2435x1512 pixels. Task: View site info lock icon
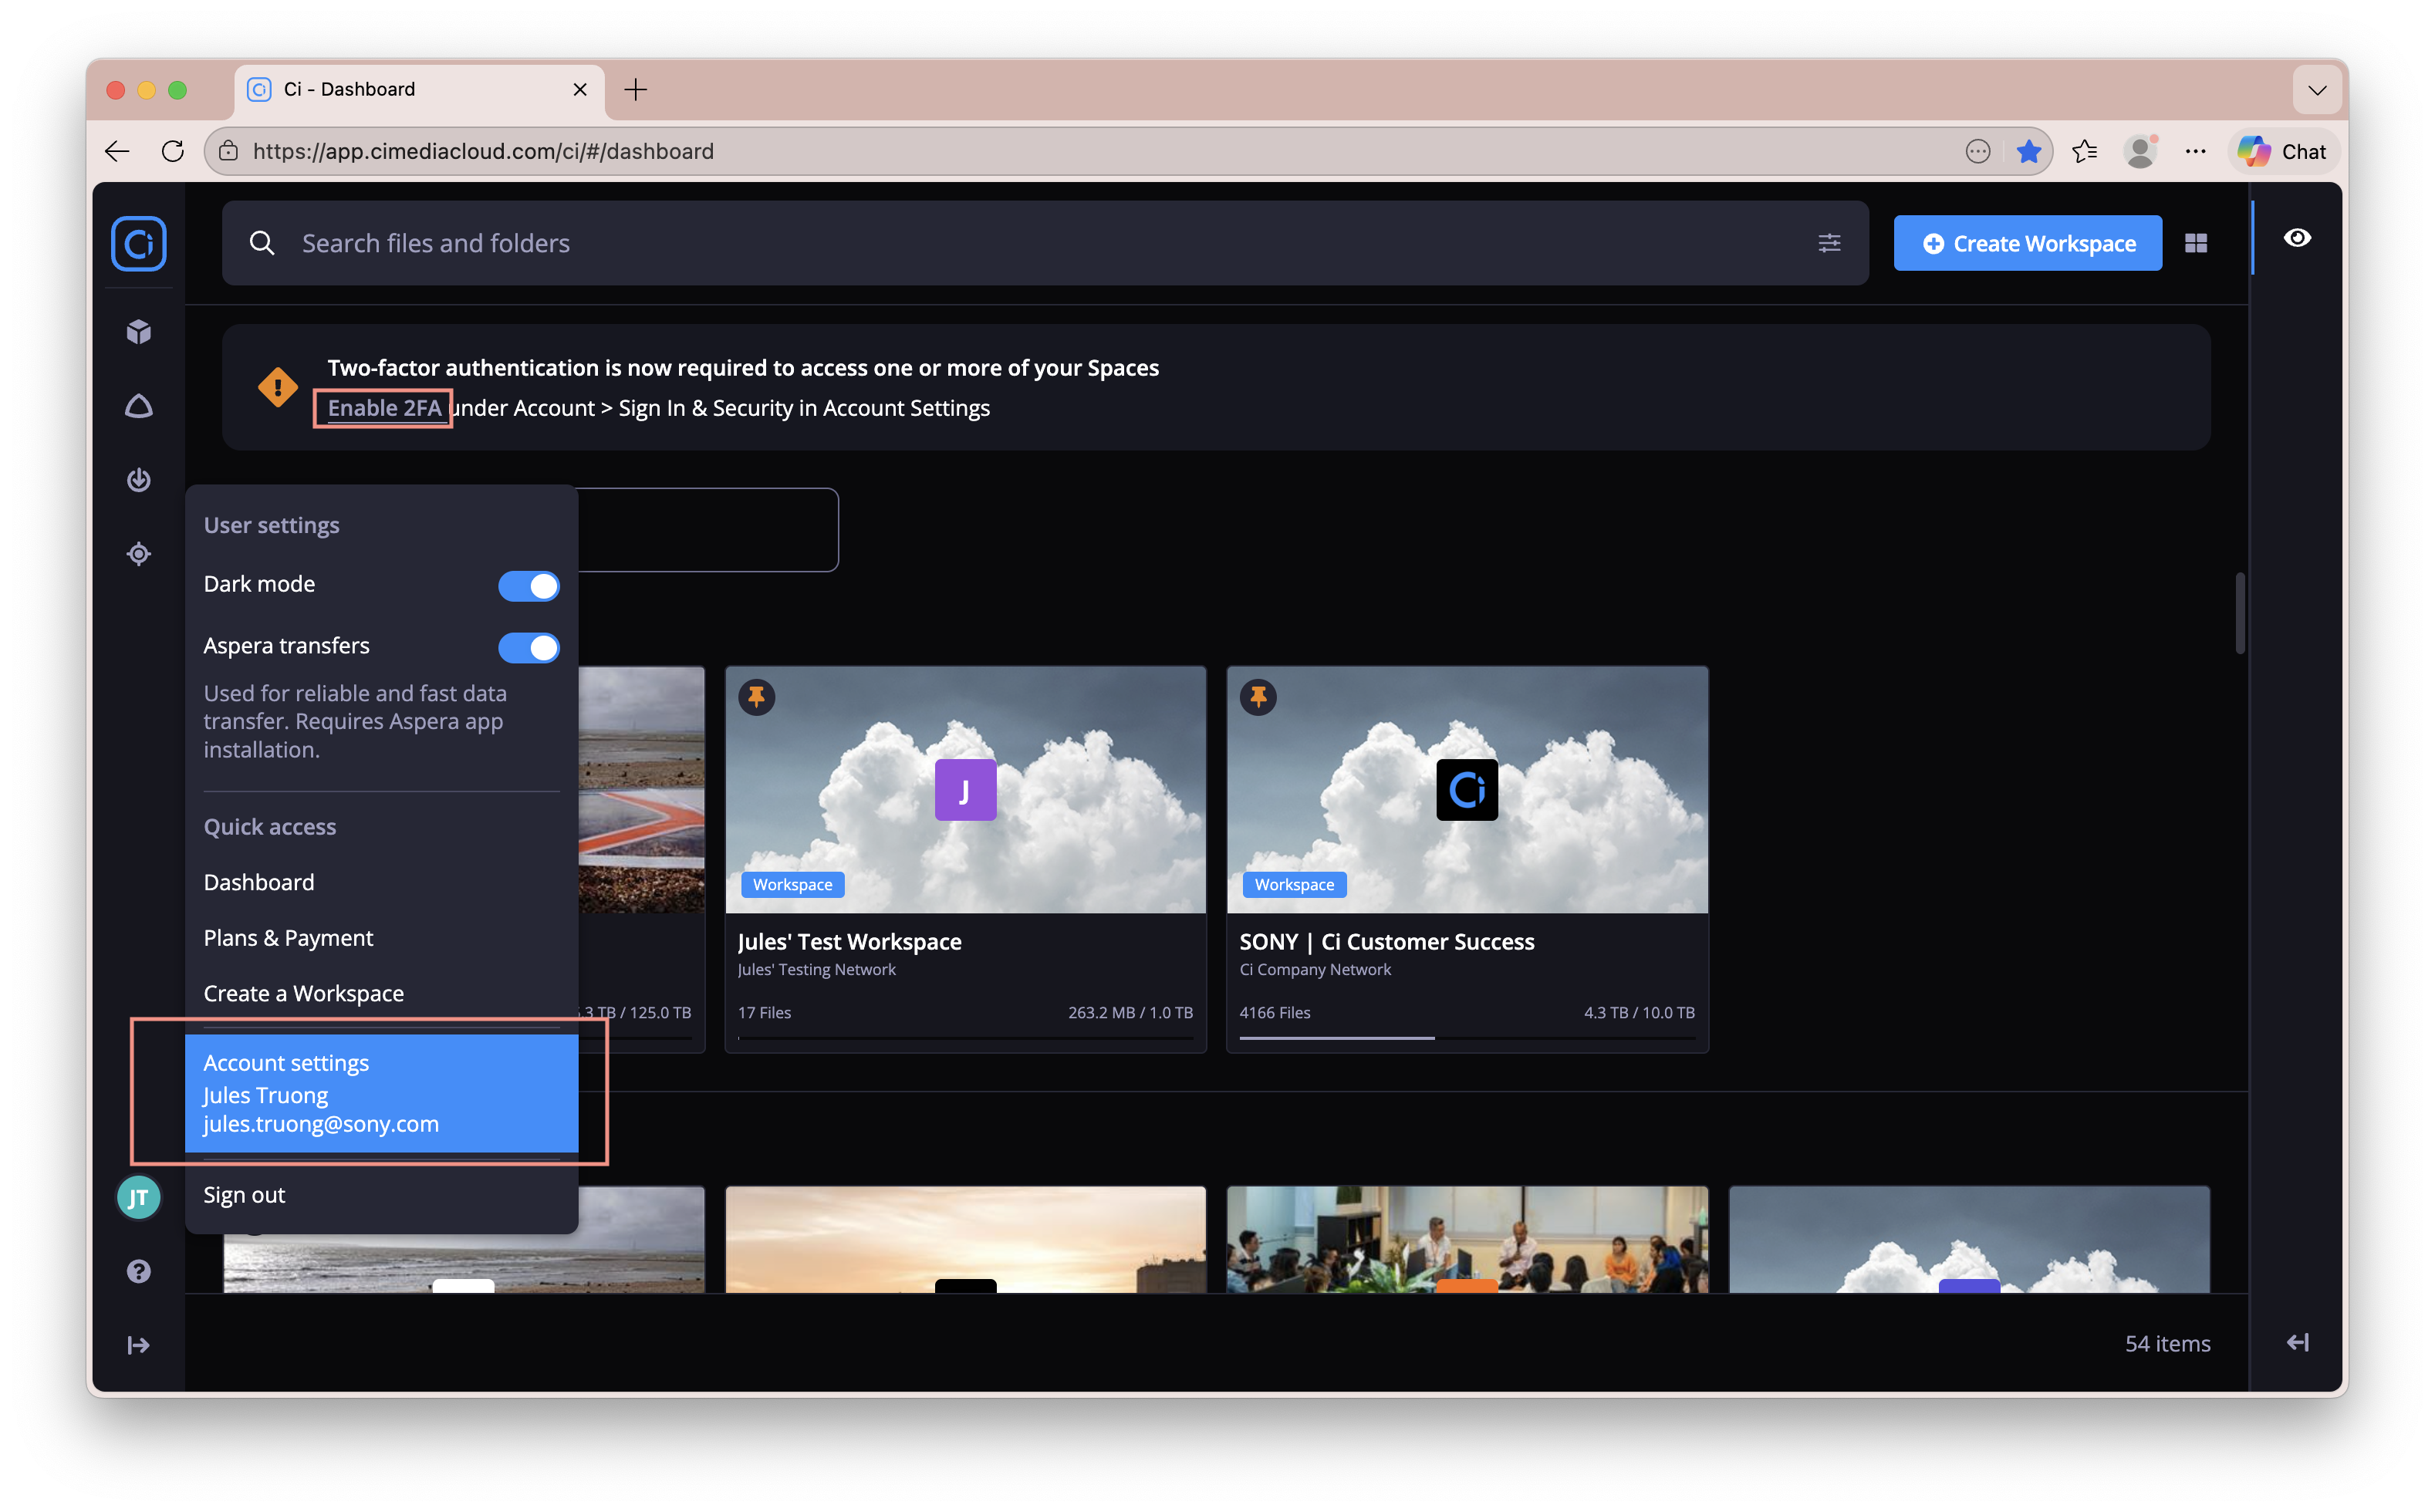(x=229, y=151)
